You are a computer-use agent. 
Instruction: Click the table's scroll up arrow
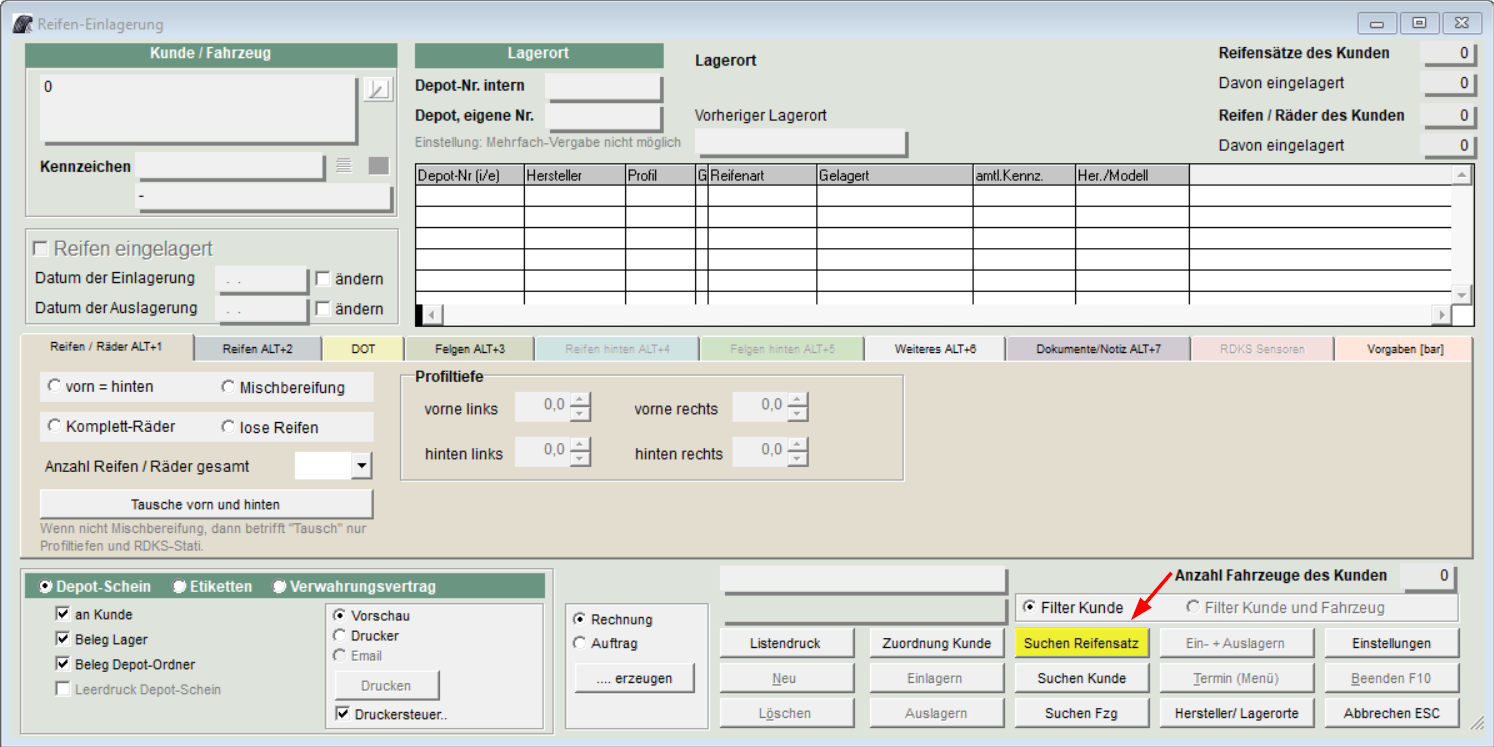(1462, 176)
